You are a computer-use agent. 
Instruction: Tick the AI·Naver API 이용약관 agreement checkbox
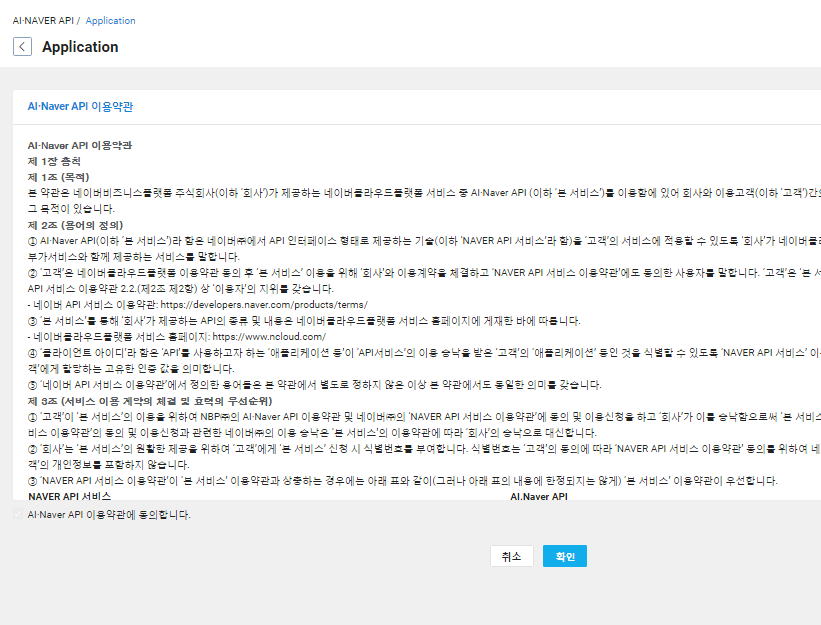tap(18, 515)
